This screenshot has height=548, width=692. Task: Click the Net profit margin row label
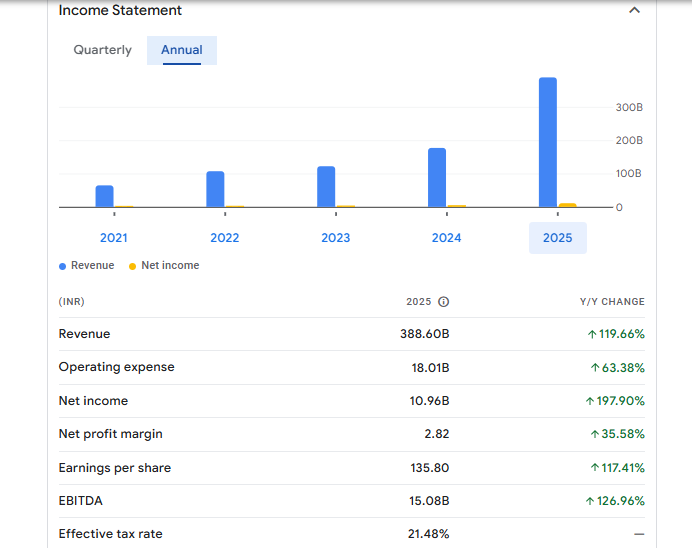[x=110, y=434]
